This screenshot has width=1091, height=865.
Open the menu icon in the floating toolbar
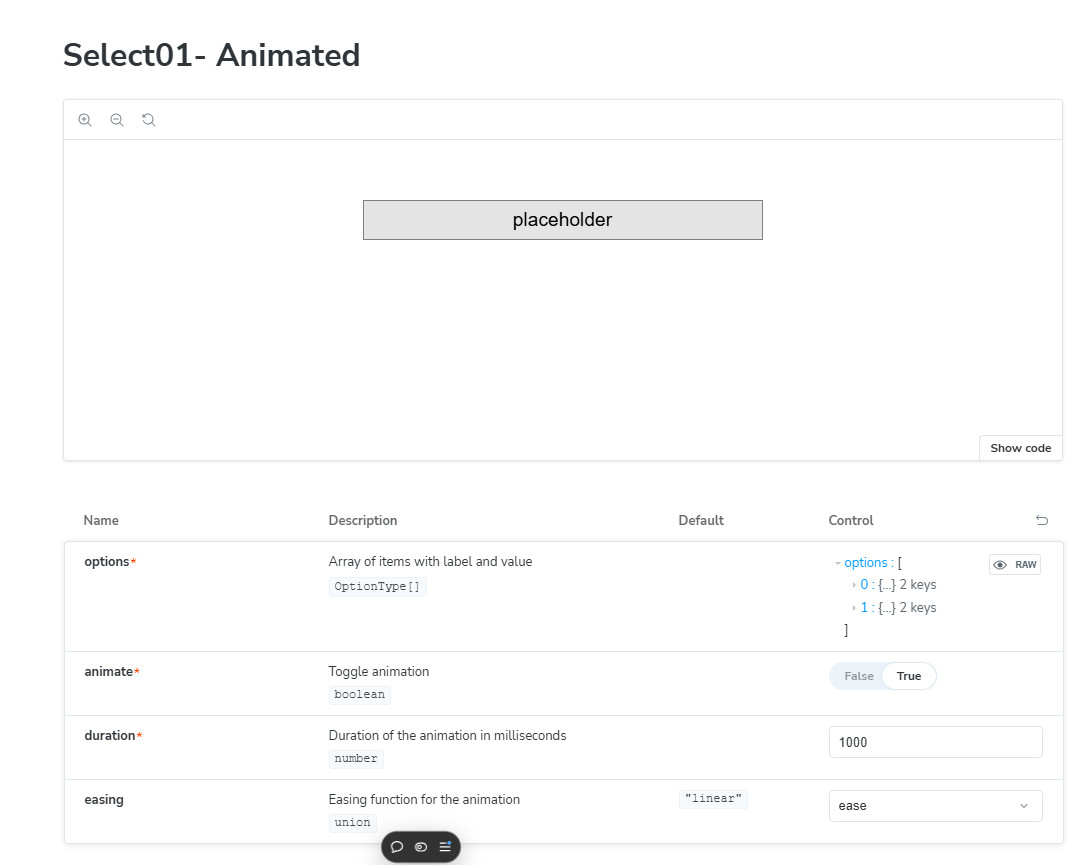tap(445, 847)
